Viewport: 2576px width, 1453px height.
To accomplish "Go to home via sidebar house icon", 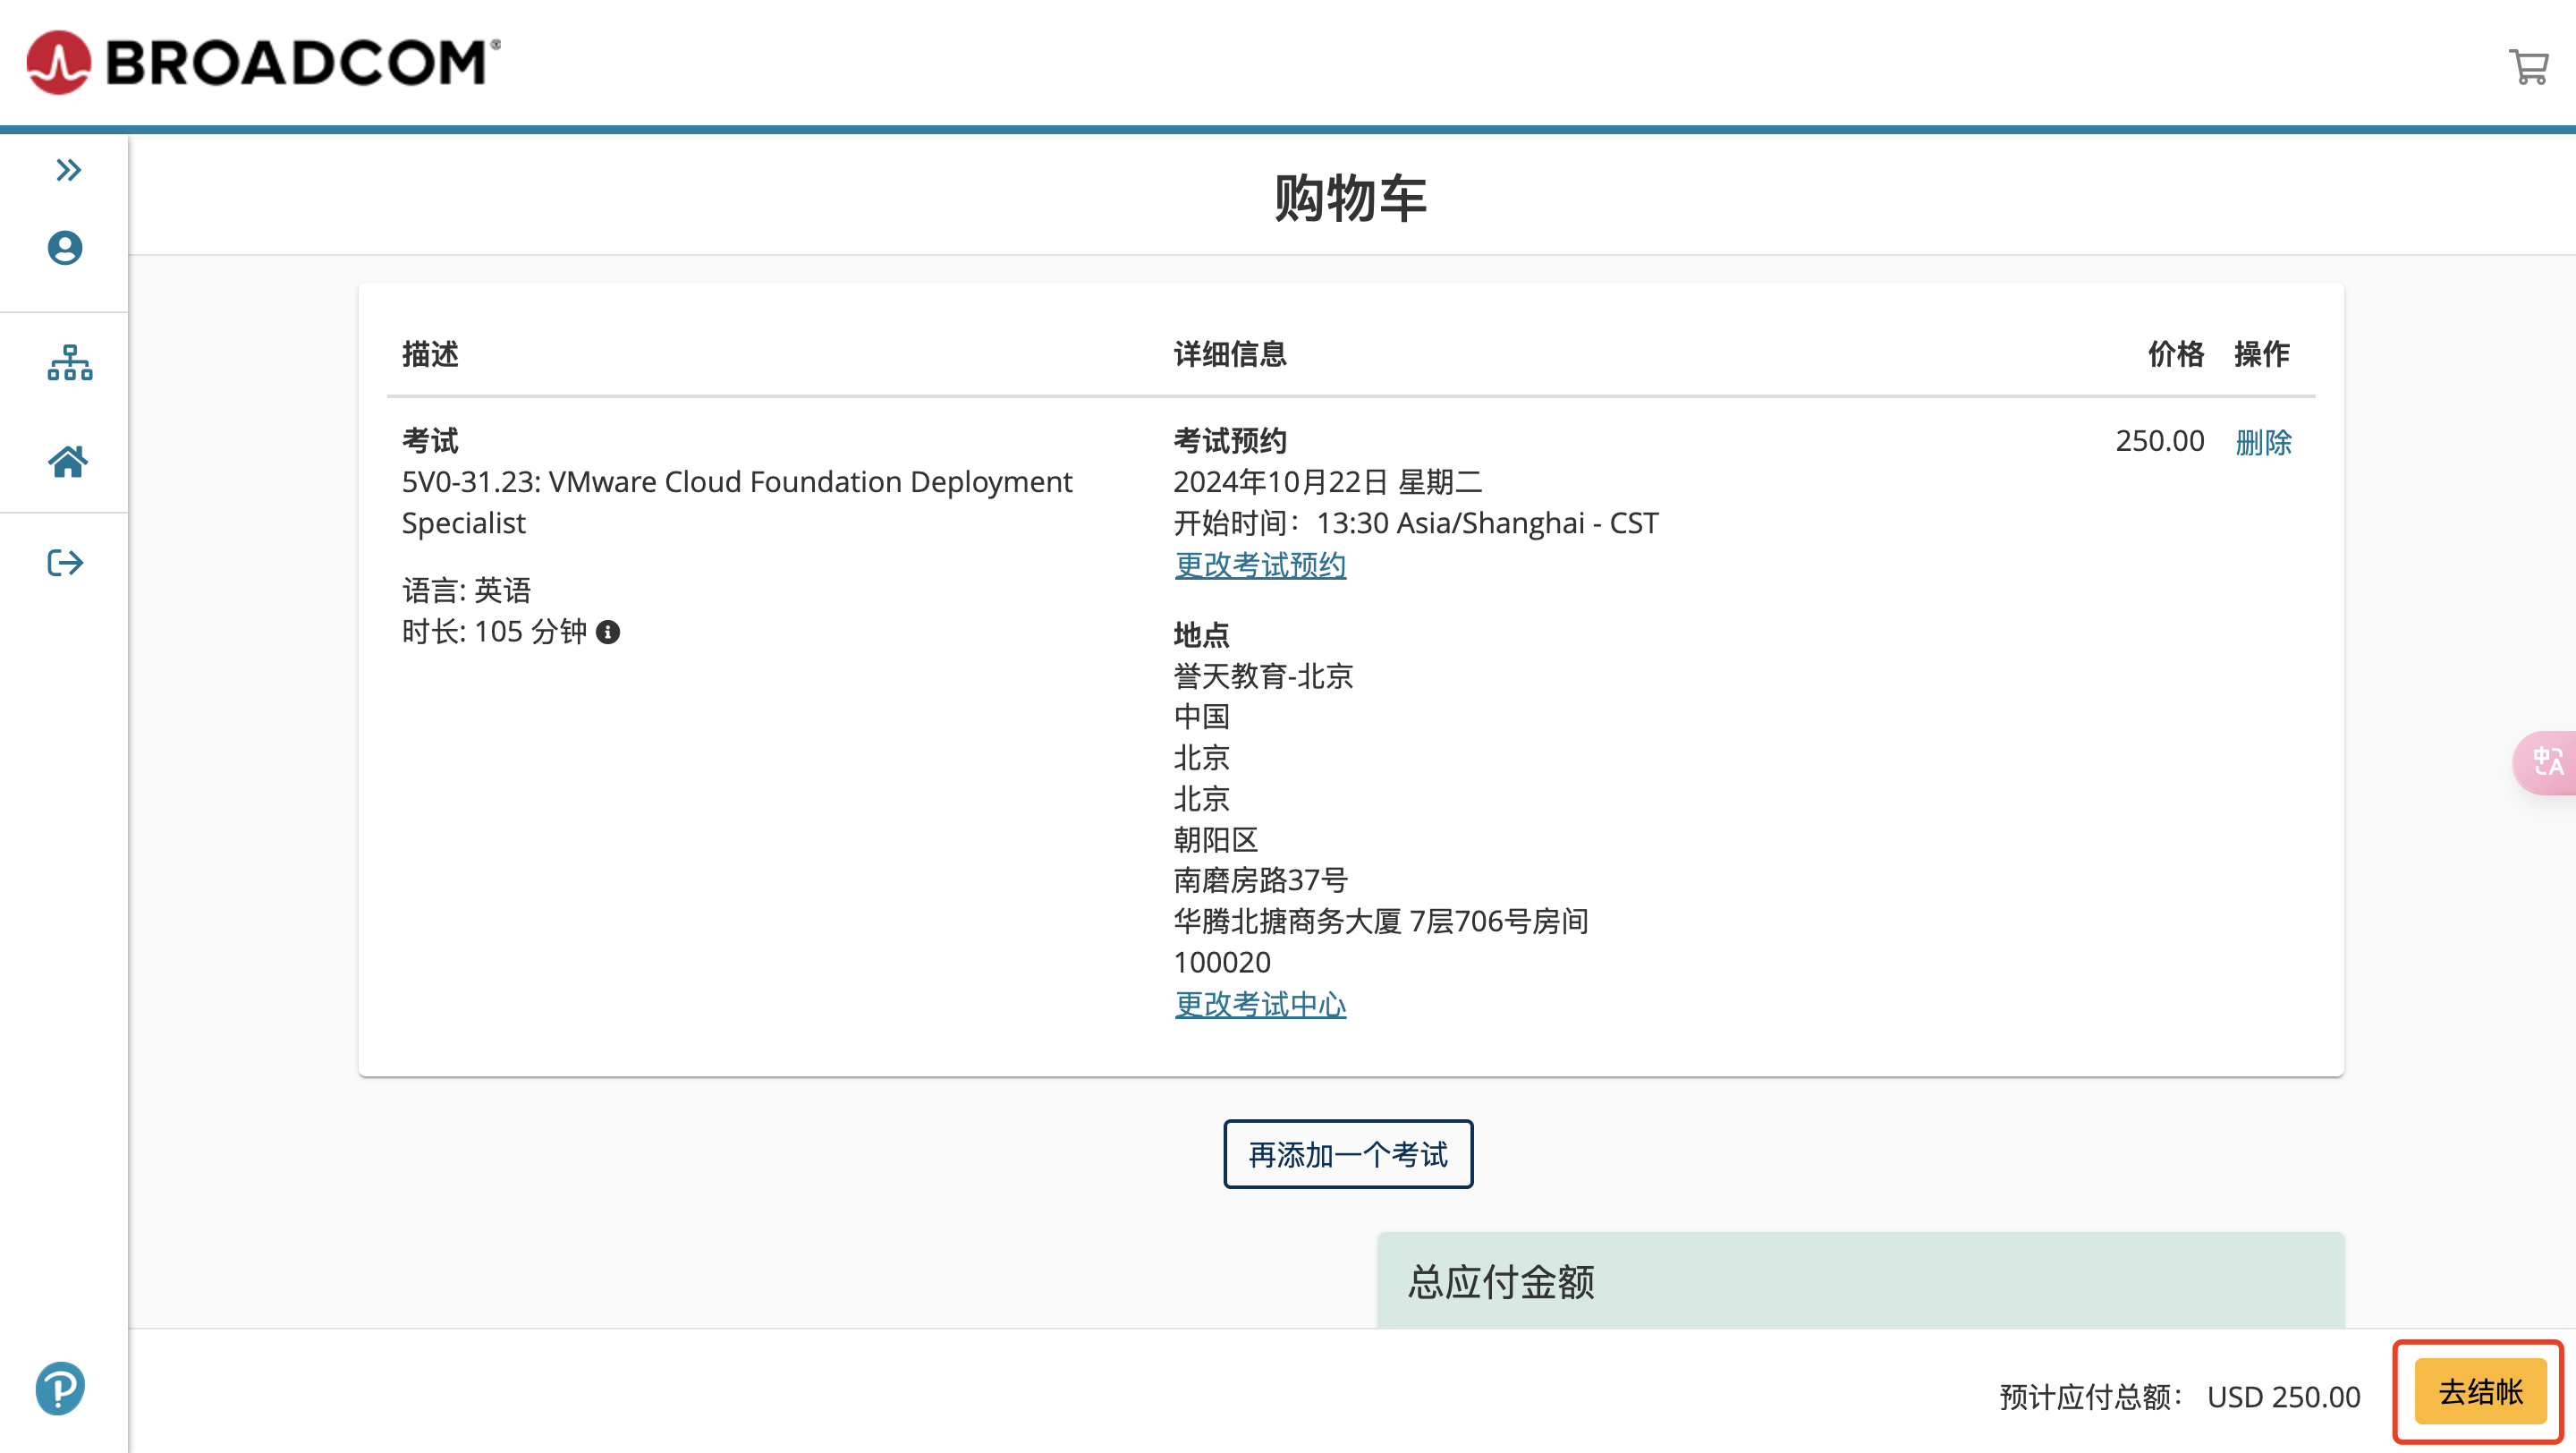I will coord(68,461).
